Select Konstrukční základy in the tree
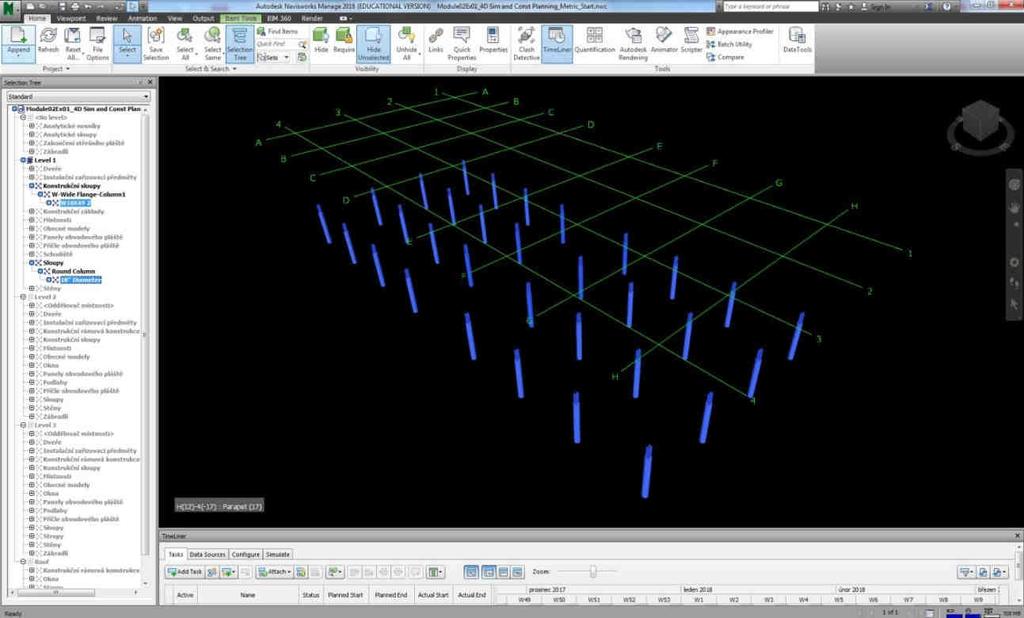The height and width of the screenshot is (618, 1024). tap(73, 212)
